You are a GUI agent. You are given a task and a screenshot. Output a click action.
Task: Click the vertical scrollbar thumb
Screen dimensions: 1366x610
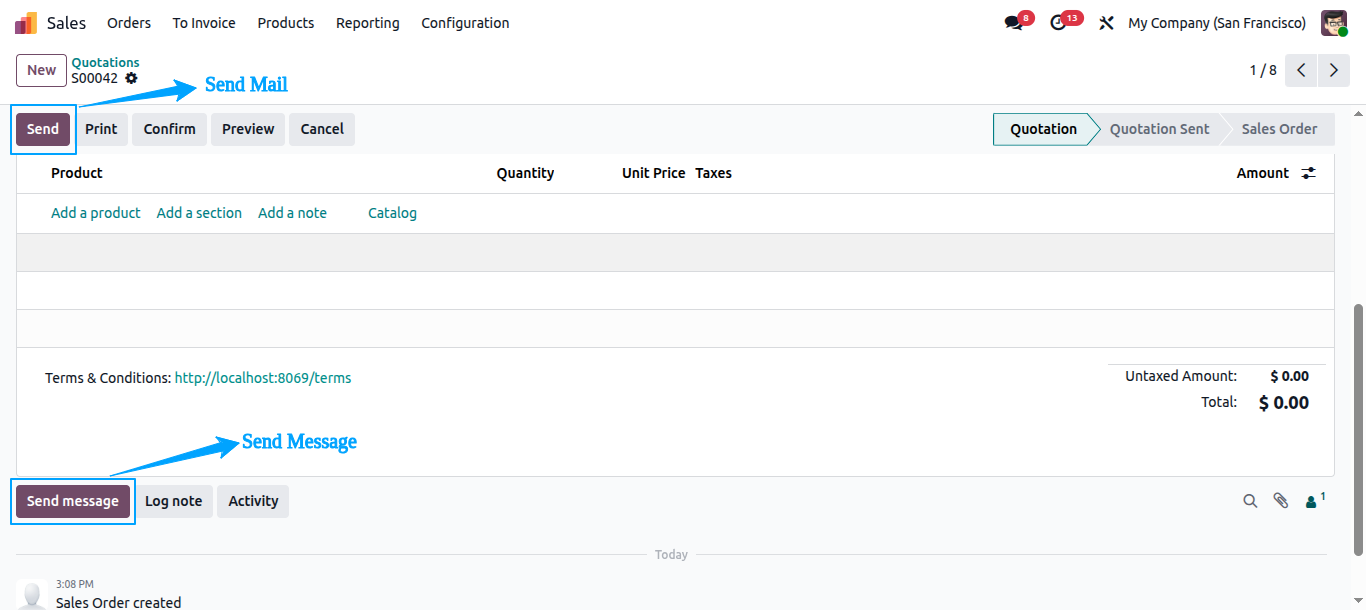(x=1358, y=430)
